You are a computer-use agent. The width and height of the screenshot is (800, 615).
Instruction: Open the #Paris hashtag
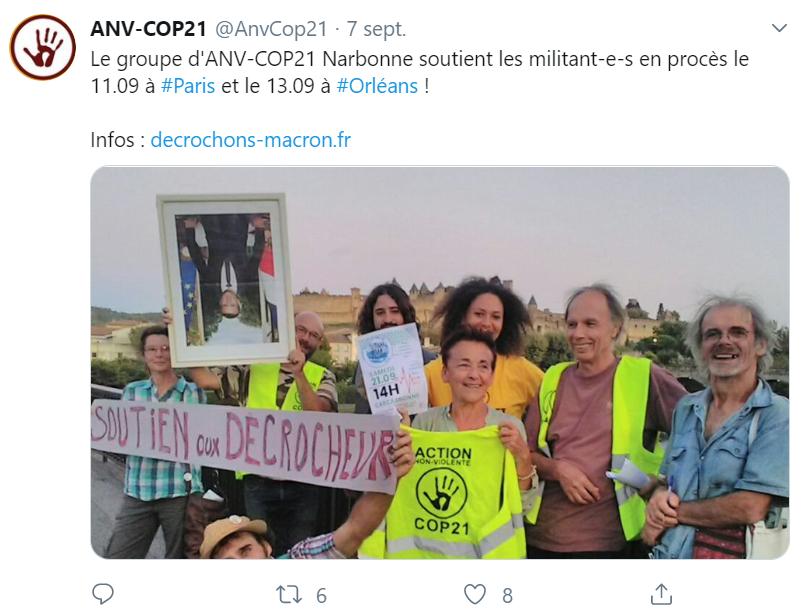tap(188, 86)
